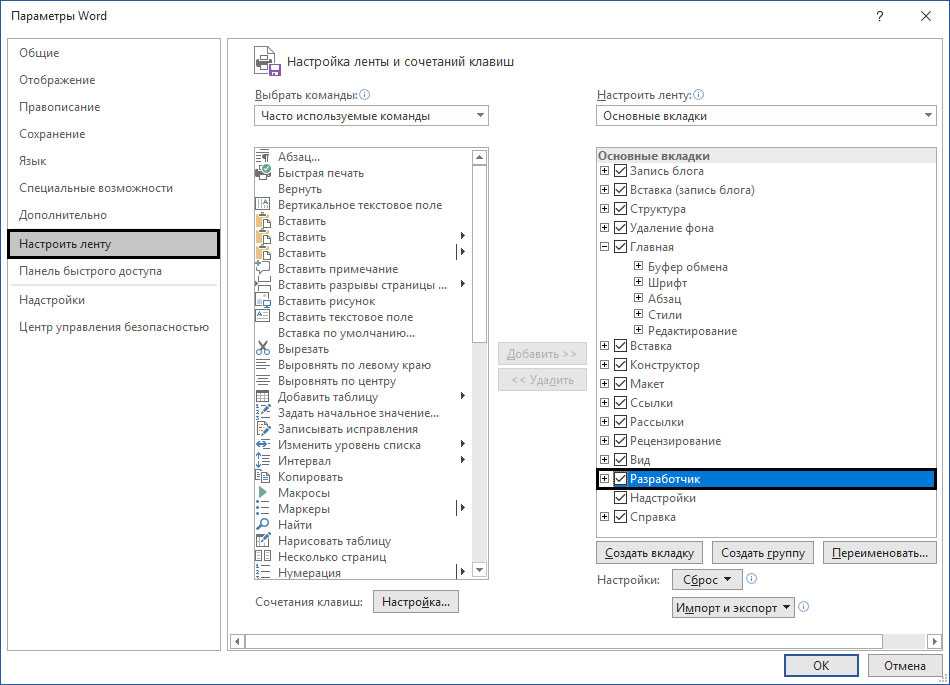Open the Выбрать команды dropdown
Viewport: 950px width, 685px height.
[371, 116]
